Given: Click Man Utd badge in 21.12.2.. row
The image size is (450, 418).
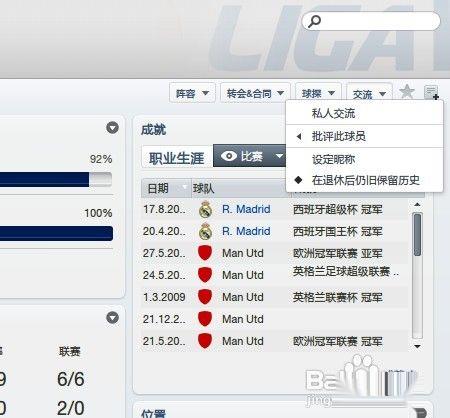Looking at the screenshot, I should tap(205, 319).
